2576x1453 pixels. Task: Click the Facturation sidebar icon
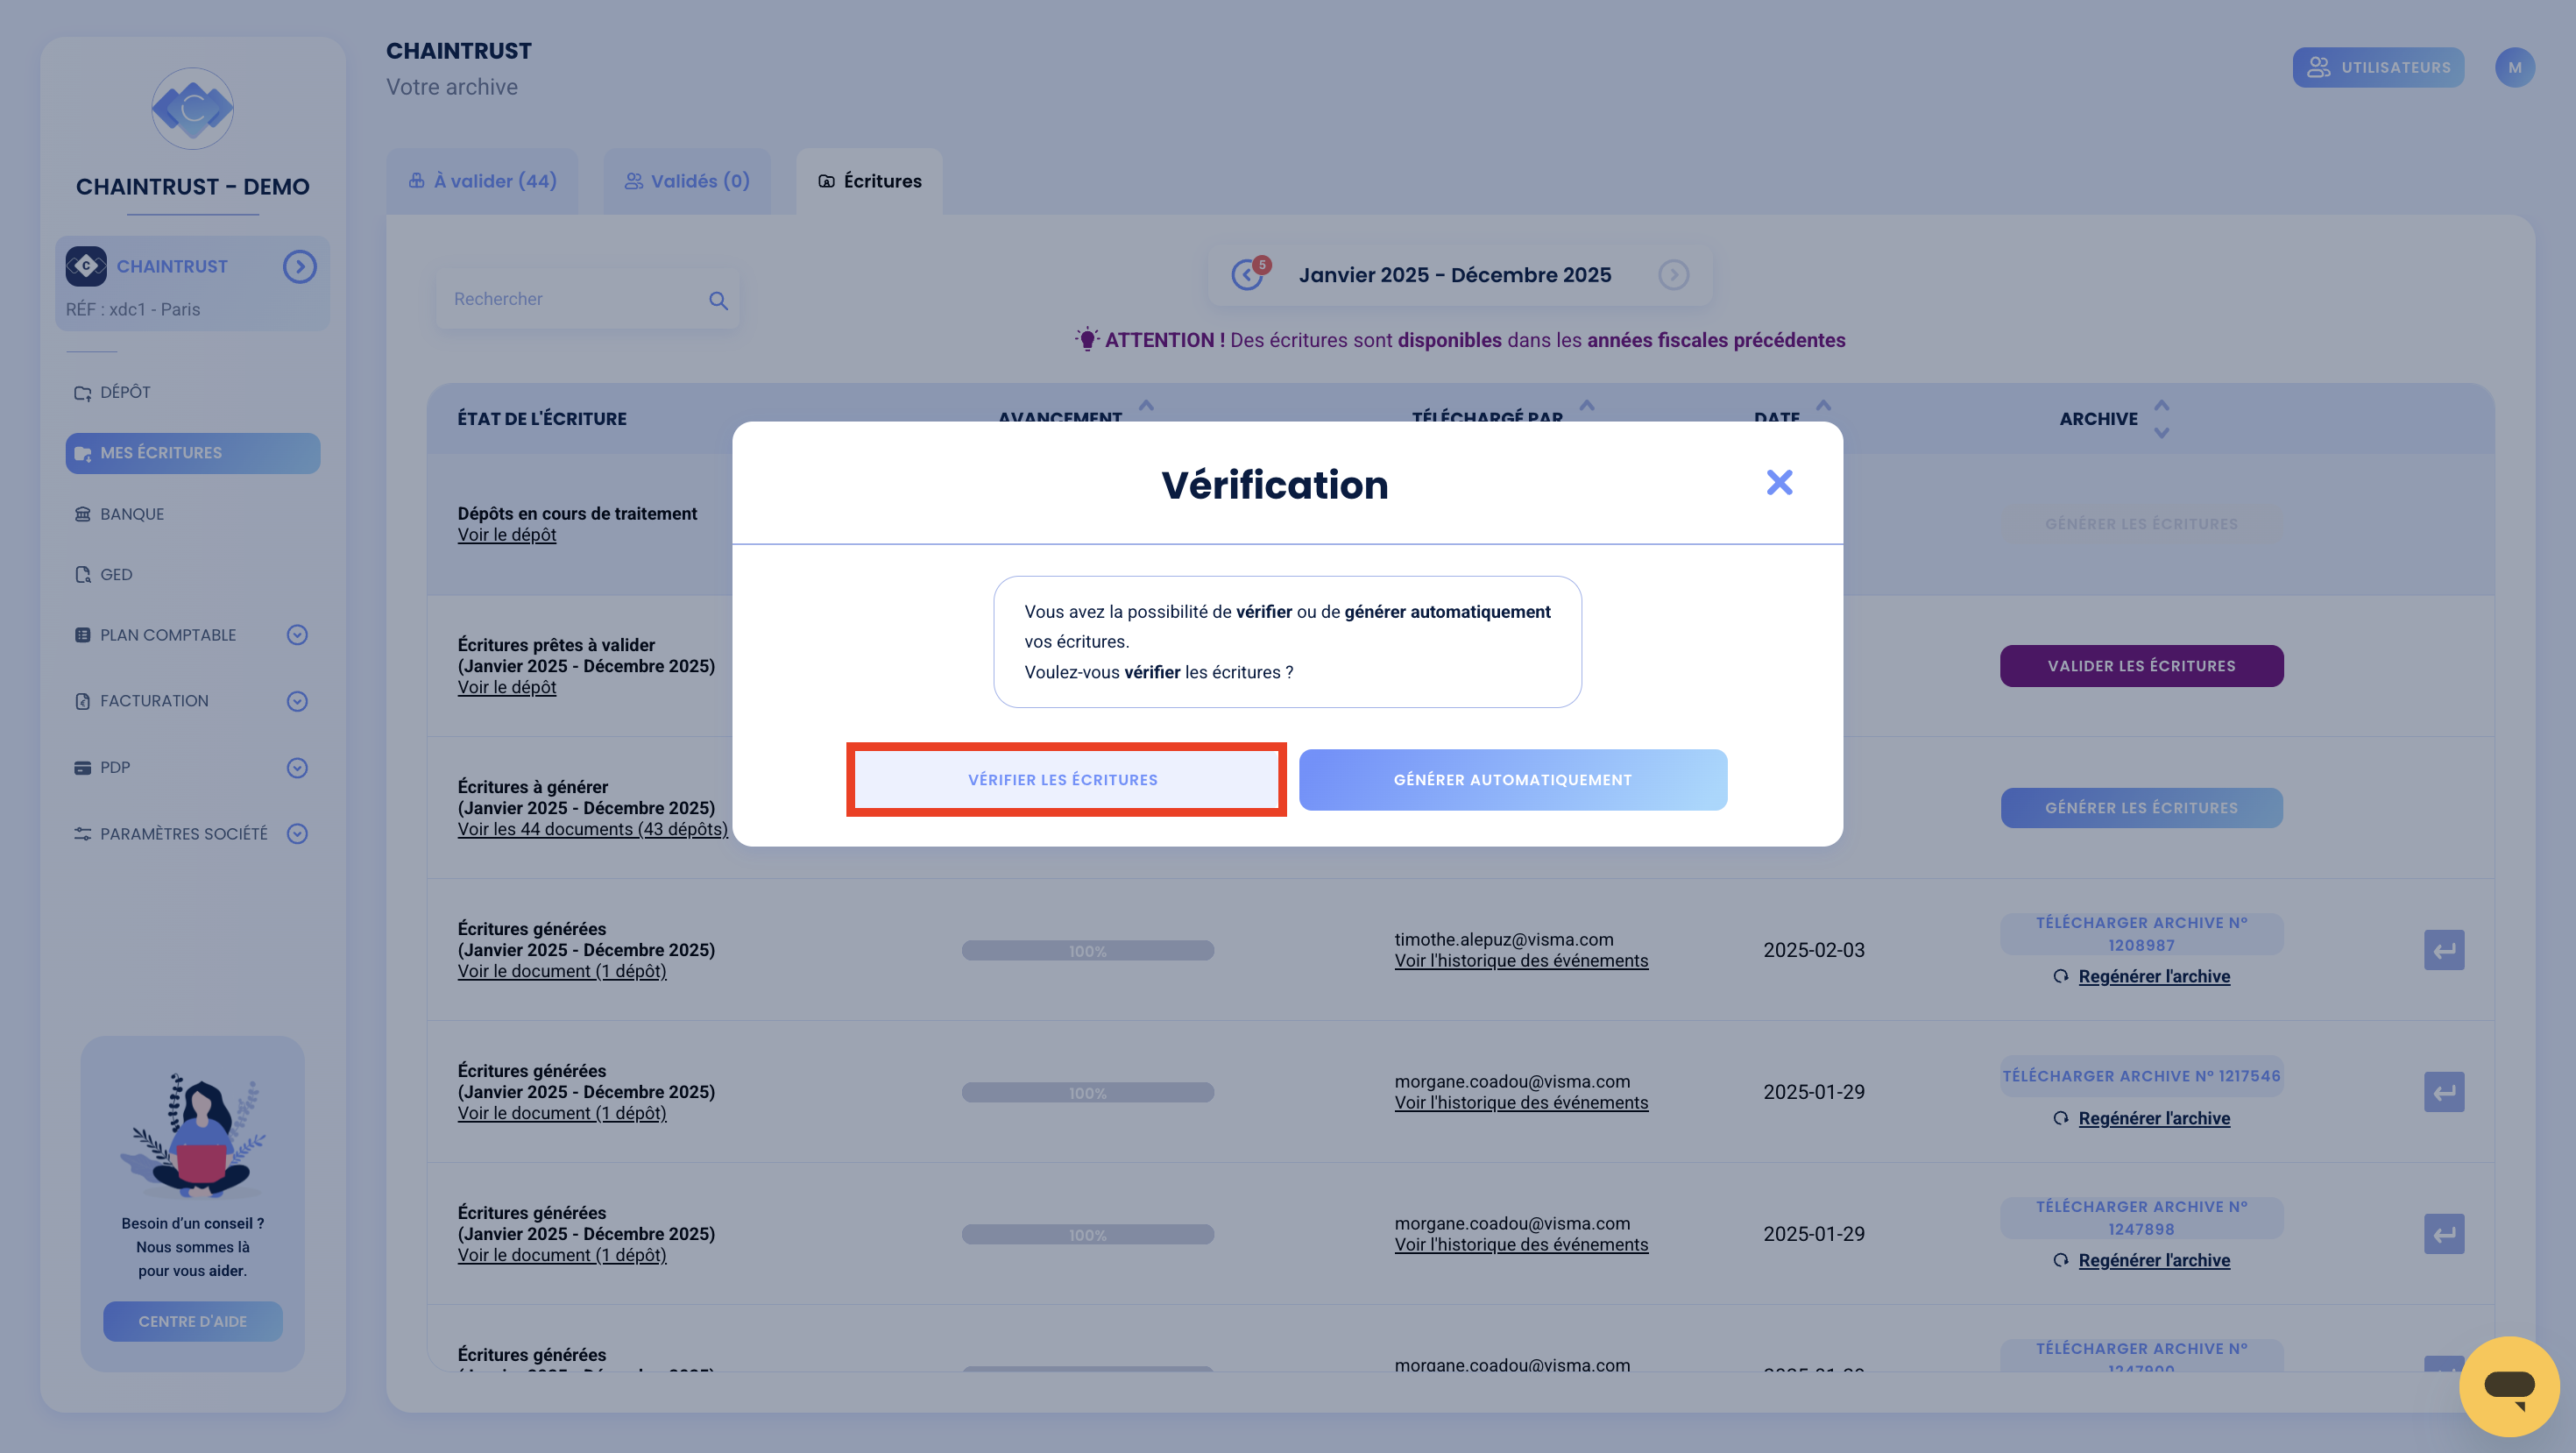pos(82,701)
